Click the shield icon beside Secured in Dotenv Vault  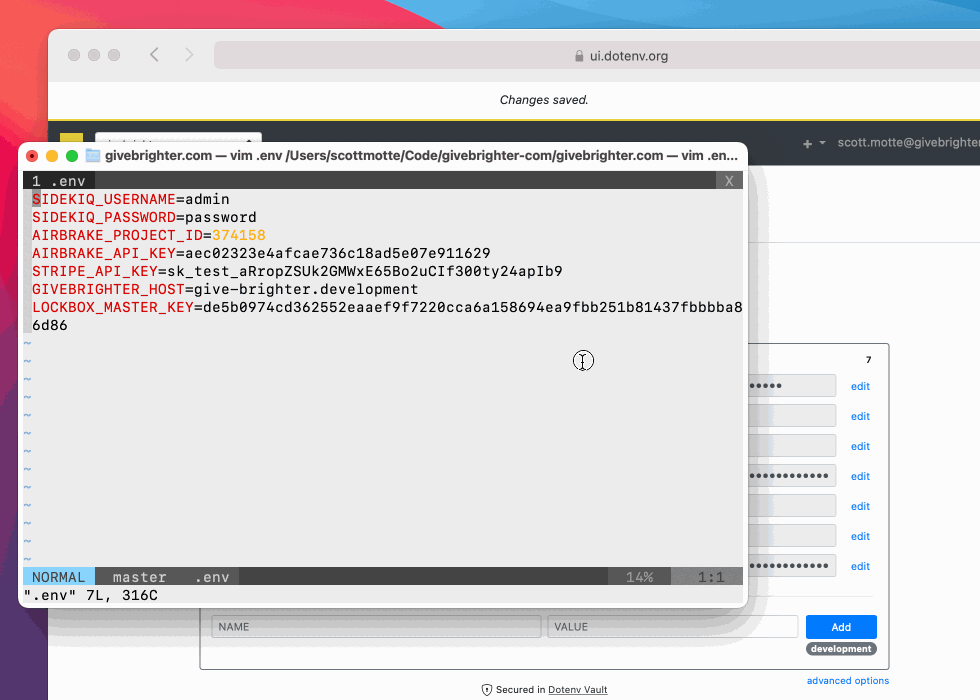(487, 690)
